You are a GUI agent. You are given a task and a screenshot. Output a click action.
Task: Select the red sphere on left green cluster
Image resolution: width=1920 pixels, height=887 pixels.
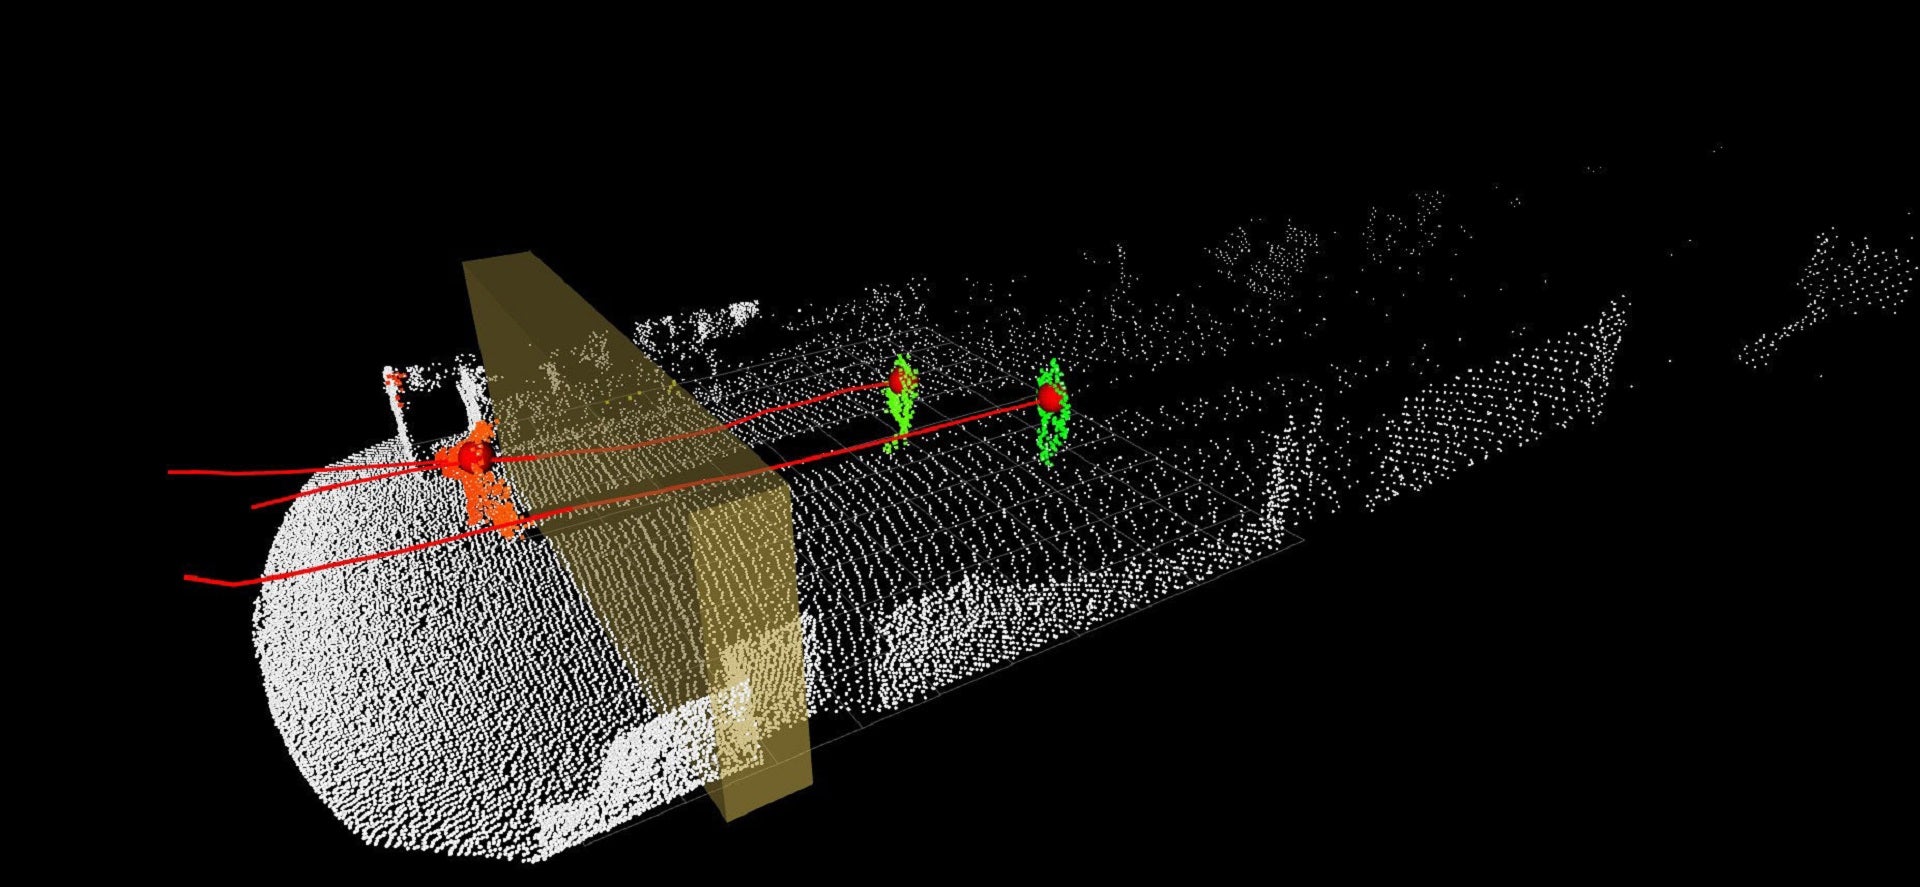(900, 380)
